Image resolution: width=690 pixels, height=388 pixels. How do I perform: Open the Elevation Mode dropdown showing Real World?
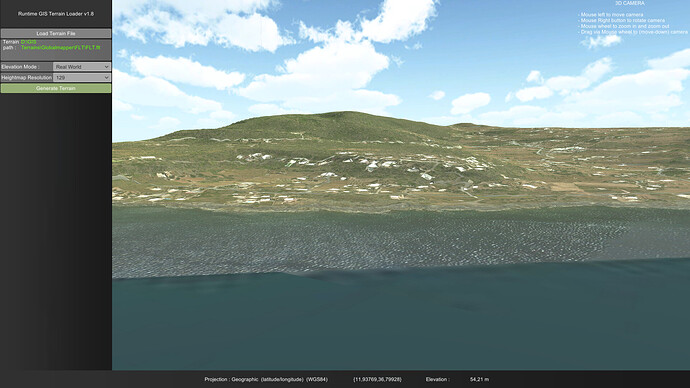82,67
